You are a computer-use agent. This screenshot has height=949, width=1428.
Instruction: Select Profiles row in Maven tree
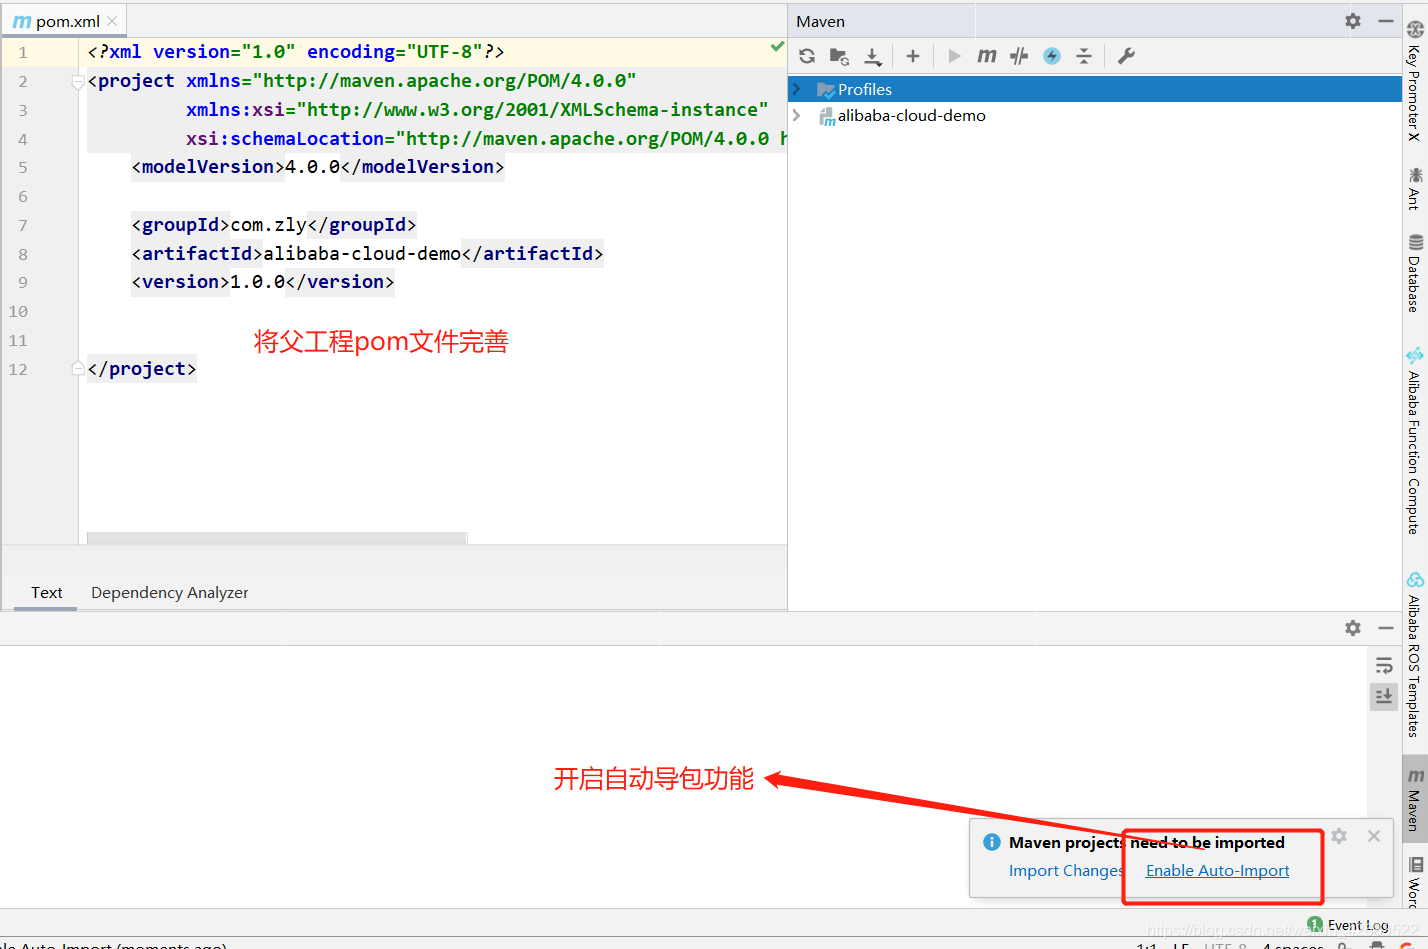click(1094, 89)
